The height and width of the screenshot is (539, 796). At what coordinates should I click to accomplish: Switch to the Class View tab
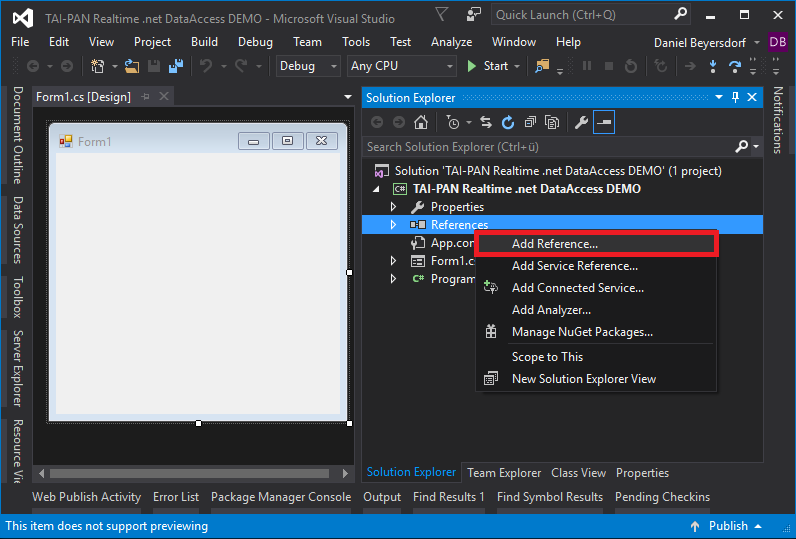pyautogui.click(x=578, y=473)
